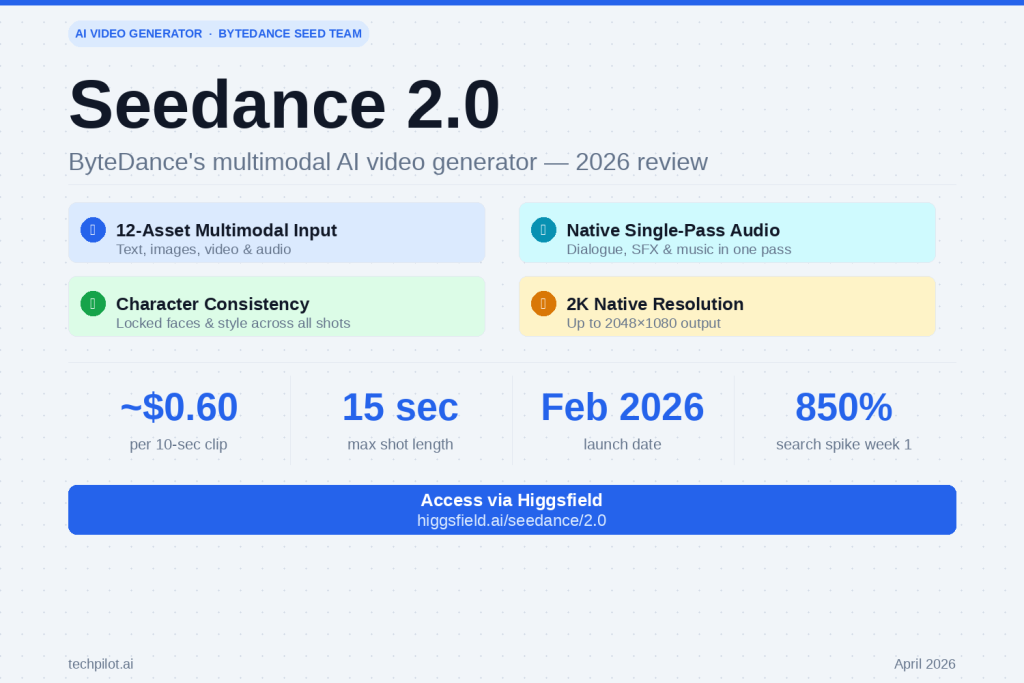1024x683 pixels.
Task: Click the teal icon beside Native Single-Pass Audio
Action: click(x=543, y=229)
